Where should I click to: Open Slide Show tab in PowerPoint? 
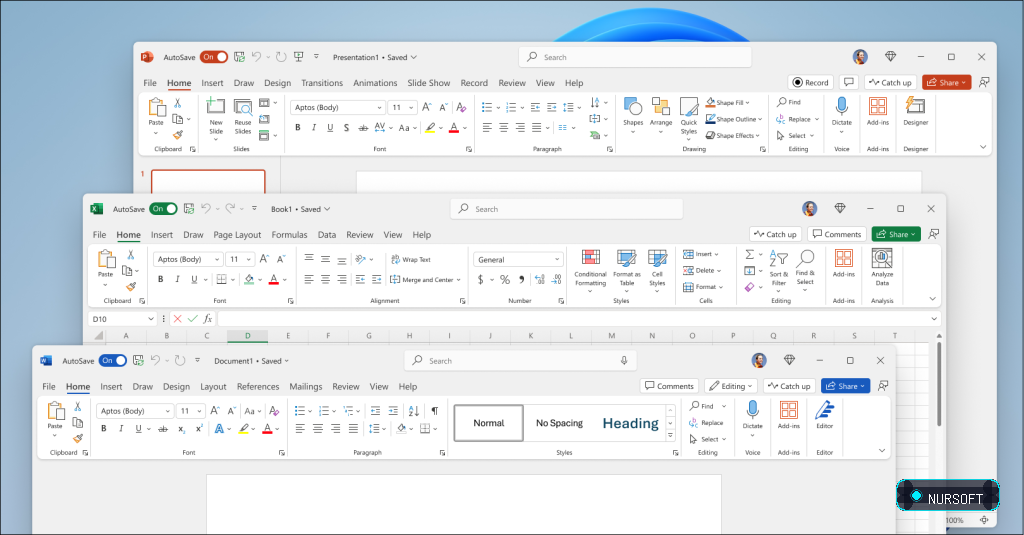point(428,83)
